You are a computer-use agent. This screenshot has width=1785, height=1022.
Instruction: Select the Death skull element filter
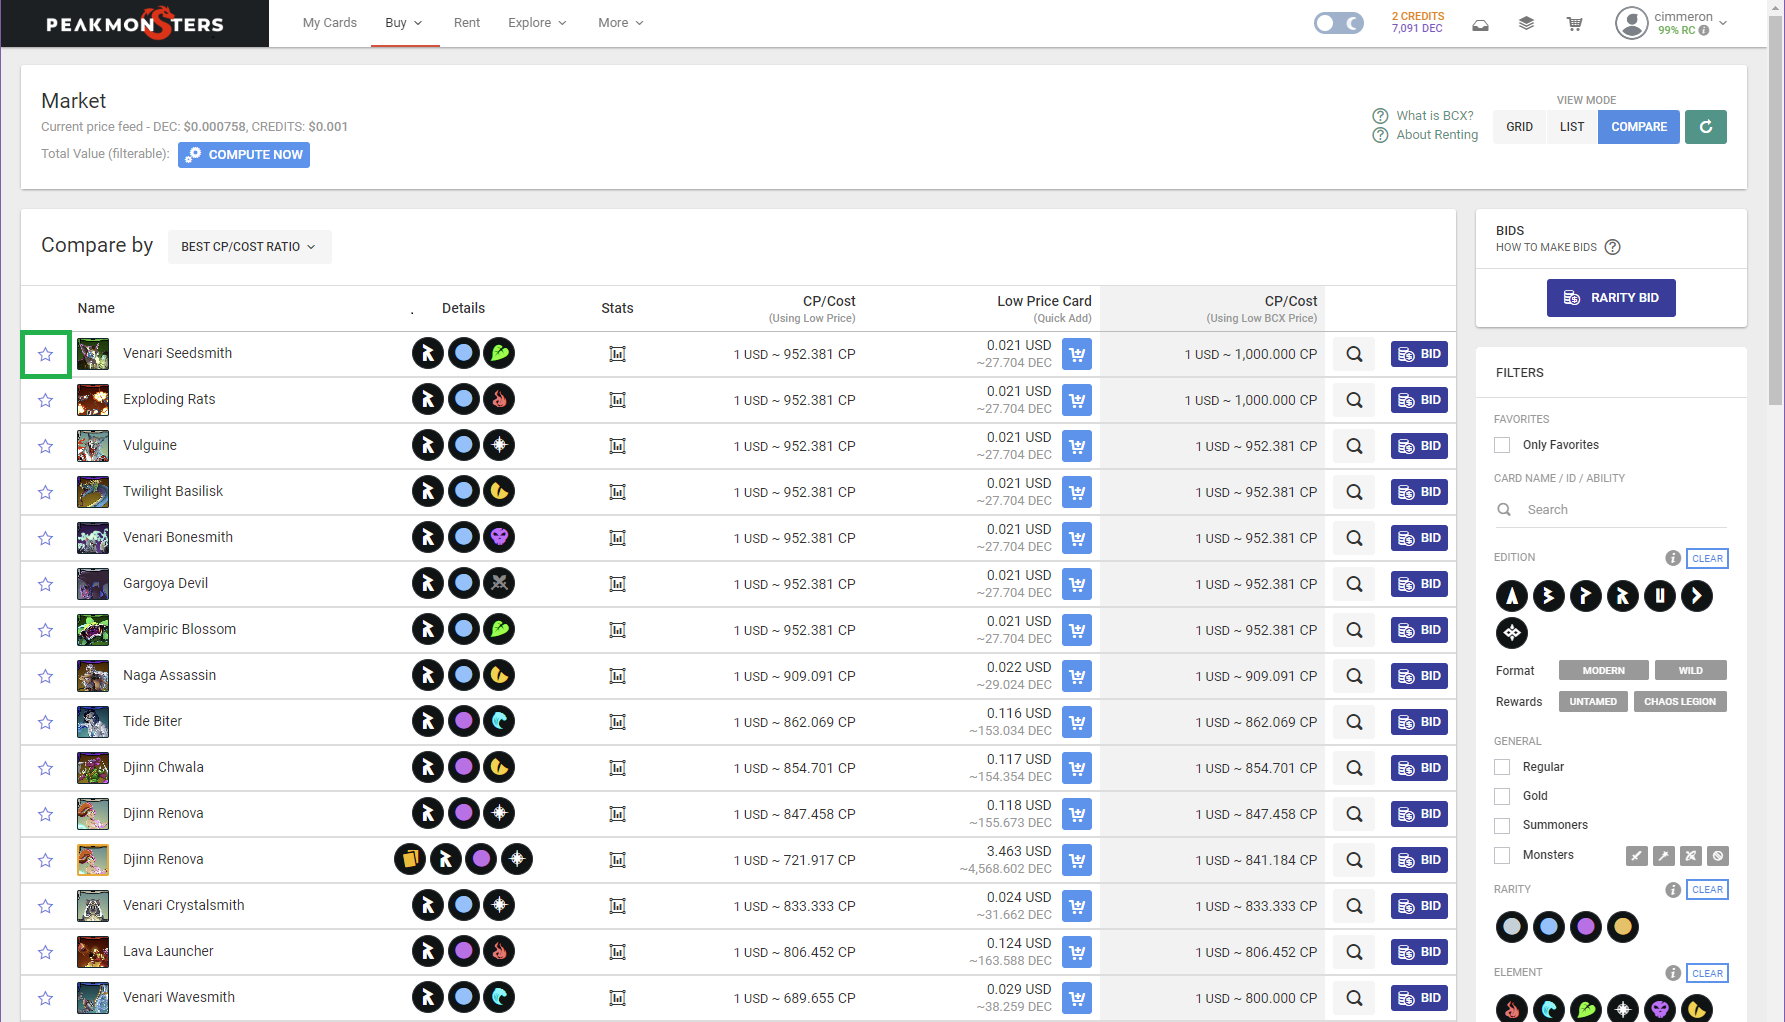(x=1660, y=1008)
